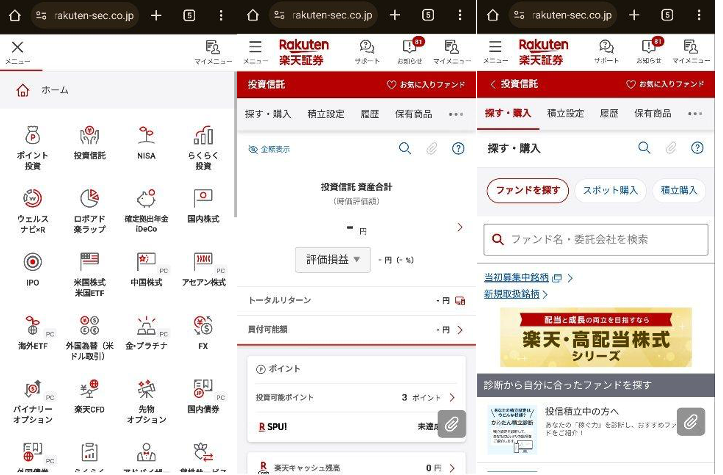This screenshot has width=723, height=475.
Task: Open ポイント投資 from the menu grid
Action: (32, 148)
